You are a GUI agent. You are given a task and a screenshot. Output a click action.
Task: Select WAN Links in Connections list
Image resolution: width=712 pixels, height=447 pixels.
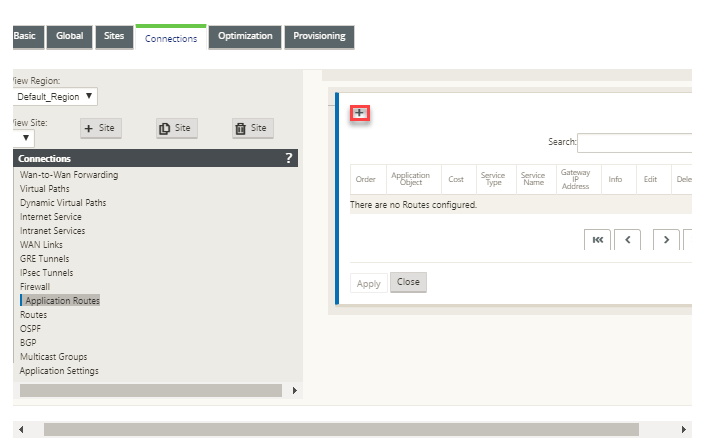pyautogui.click(x=41, y=245)
